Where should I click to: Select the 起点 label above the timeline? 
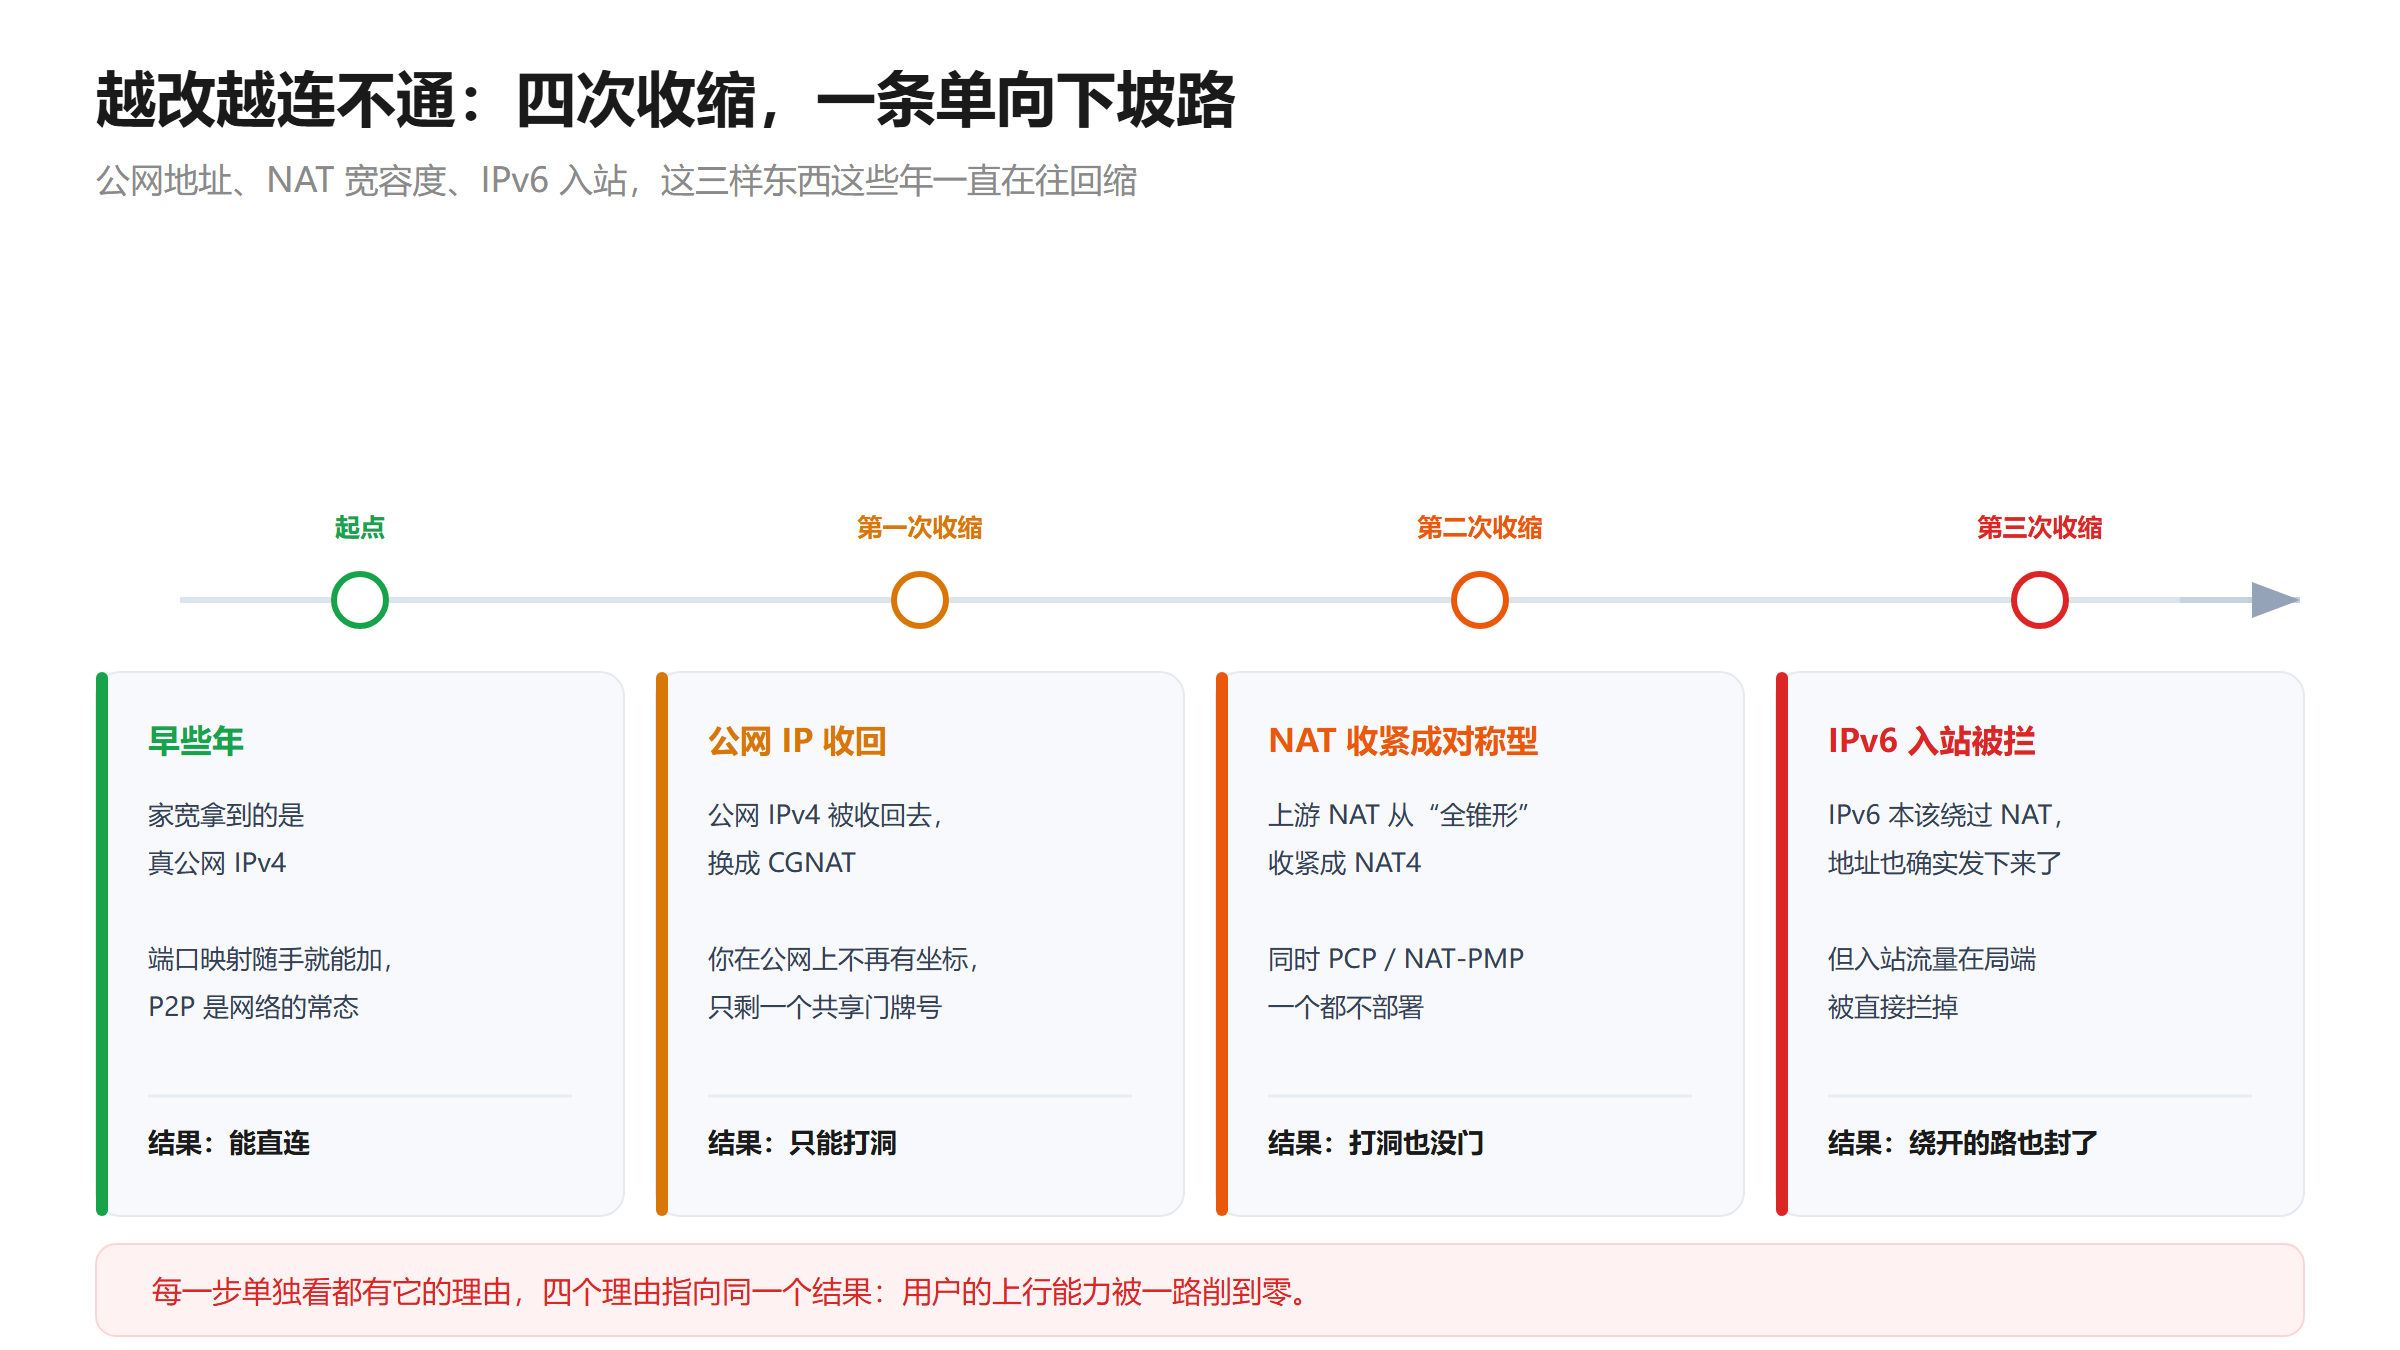click(360, 527)
